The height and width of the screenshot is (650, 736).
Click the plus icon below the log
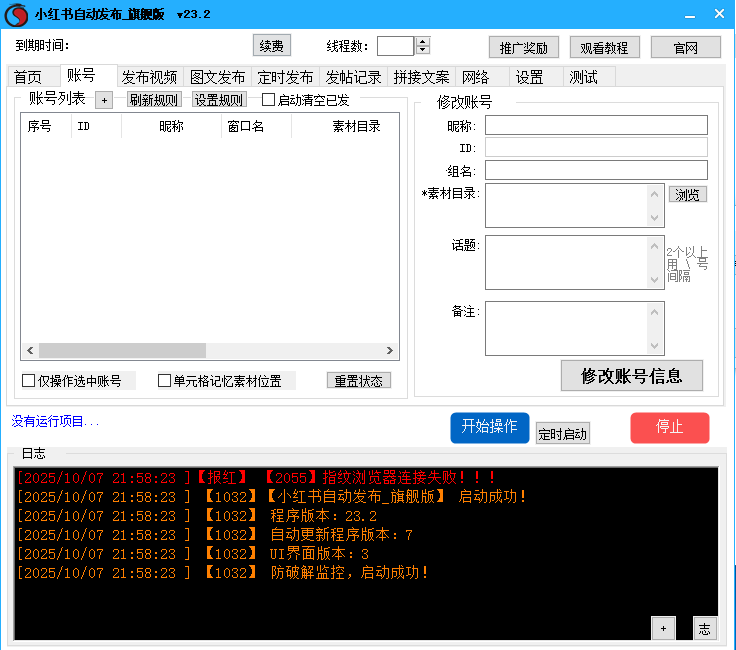coord(662,628)
